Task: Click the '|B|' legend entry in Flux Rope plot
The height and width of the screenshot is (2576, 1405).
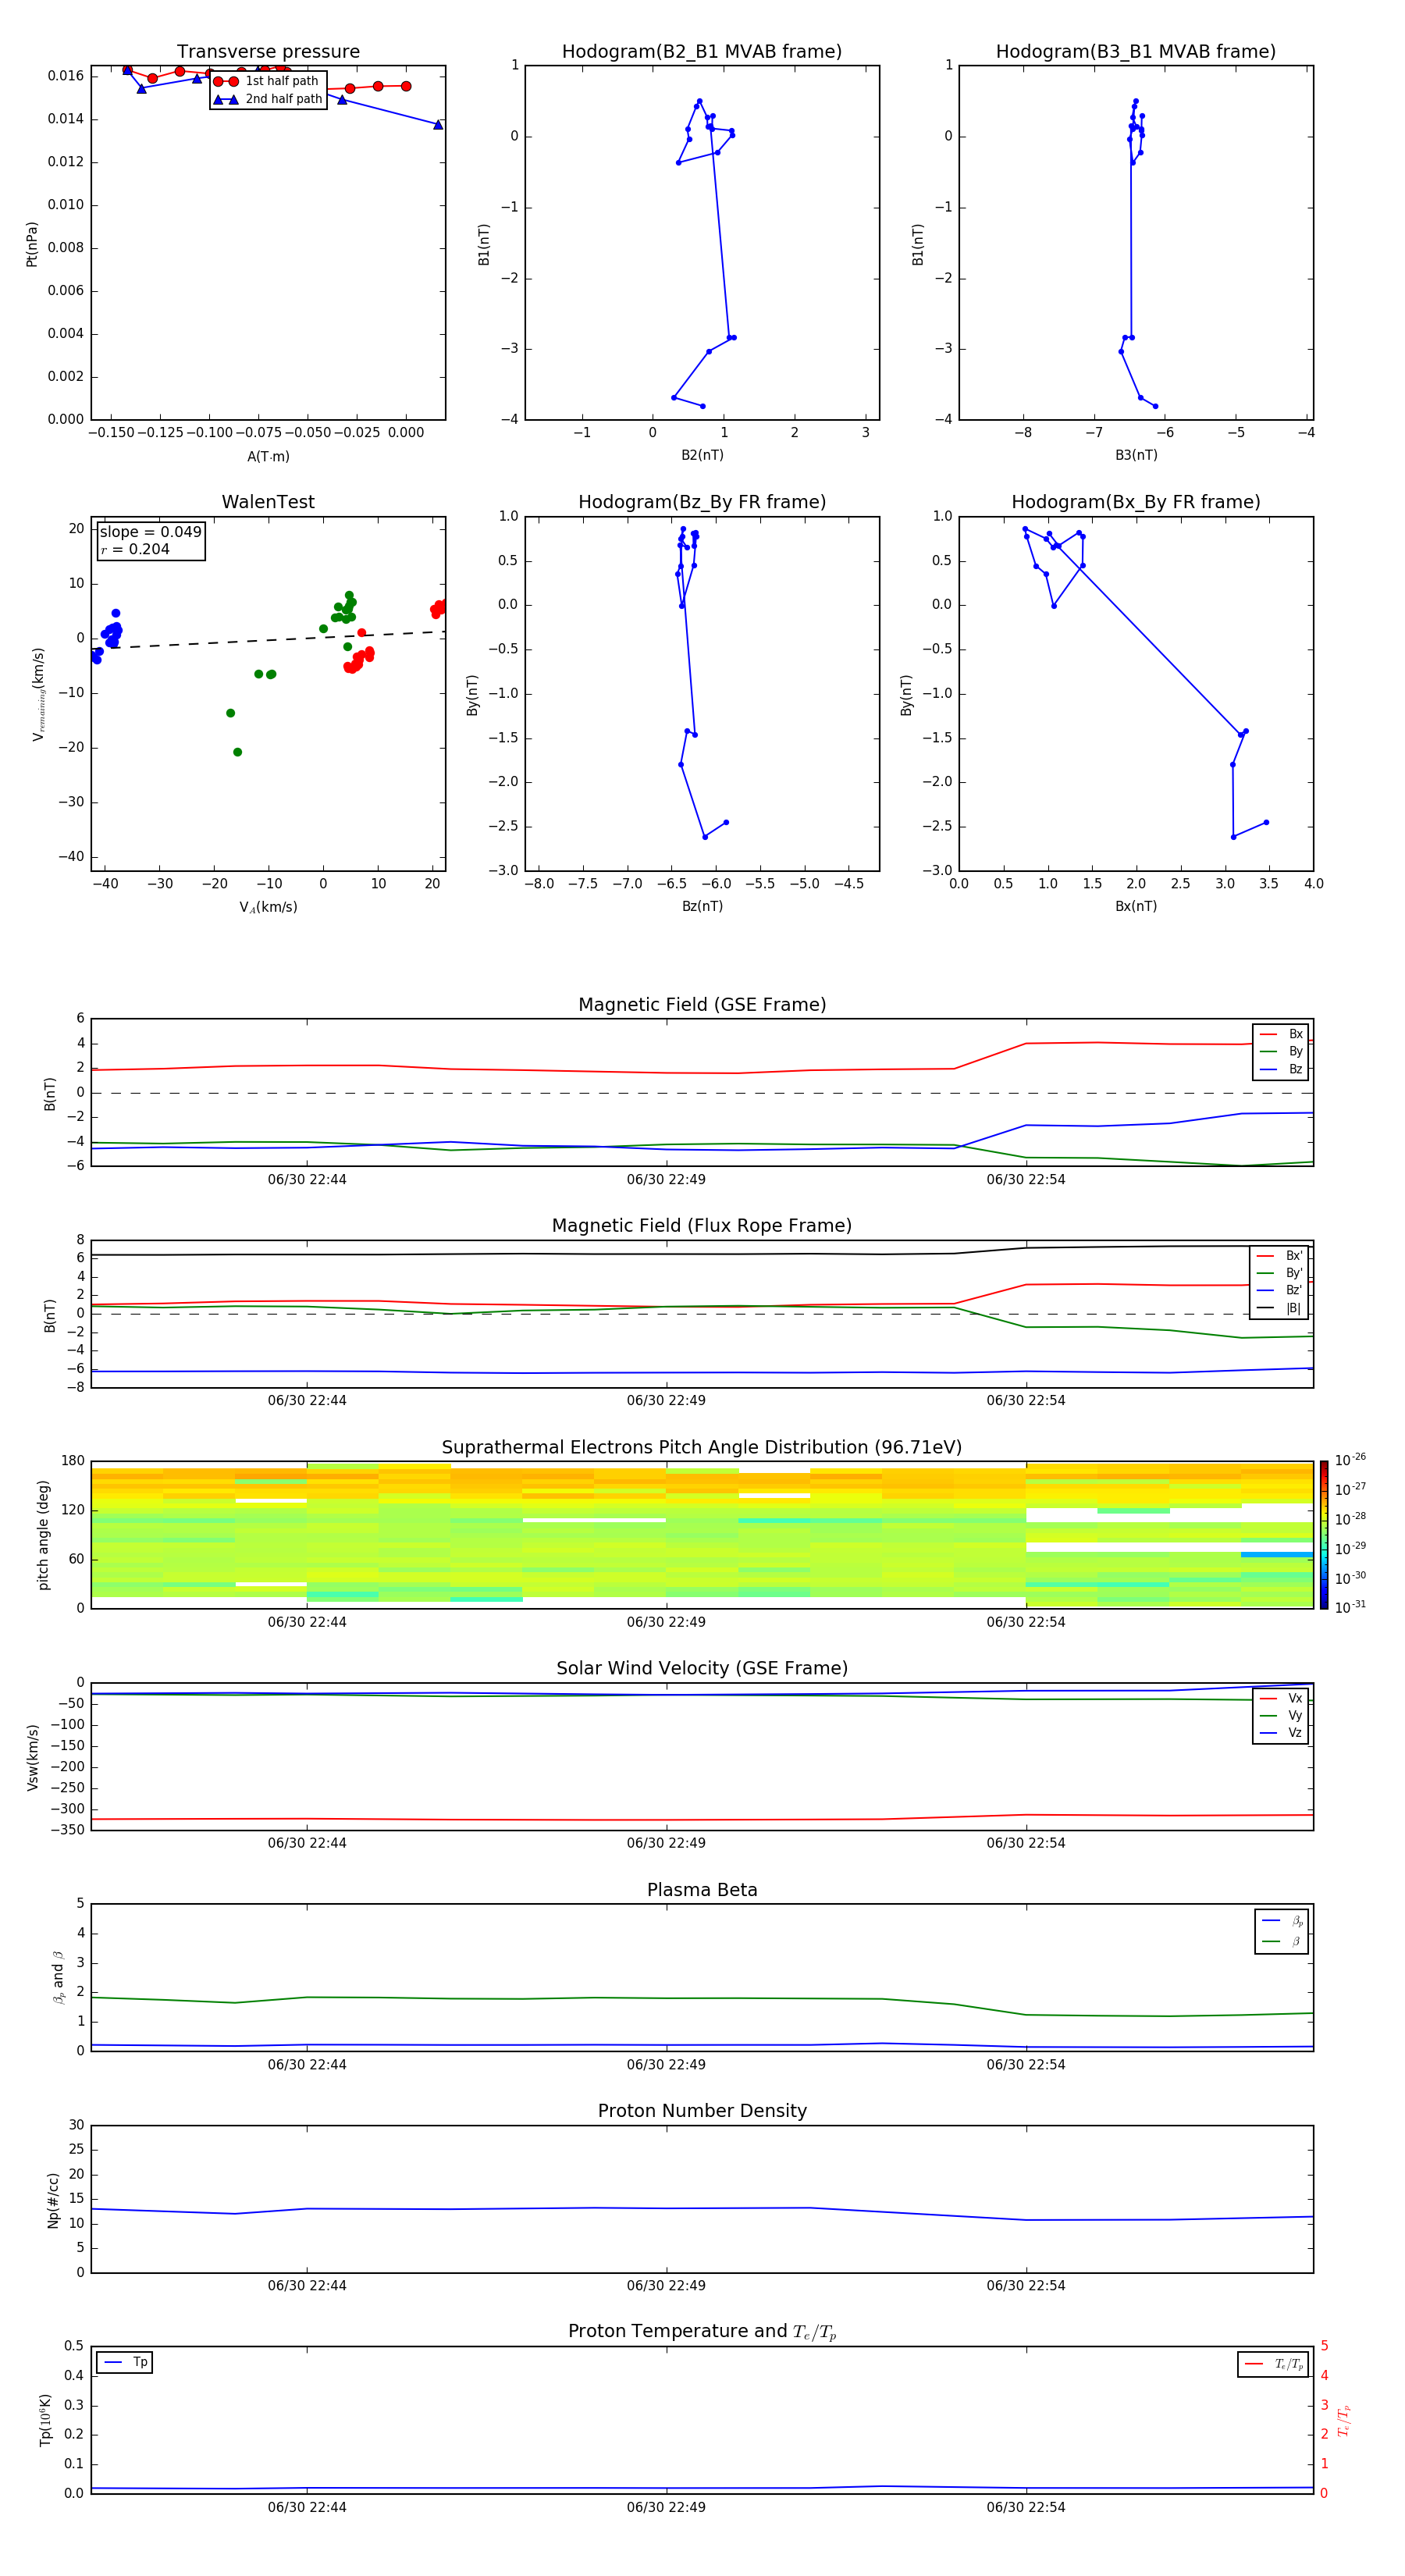Action: pos(1279,1308)
